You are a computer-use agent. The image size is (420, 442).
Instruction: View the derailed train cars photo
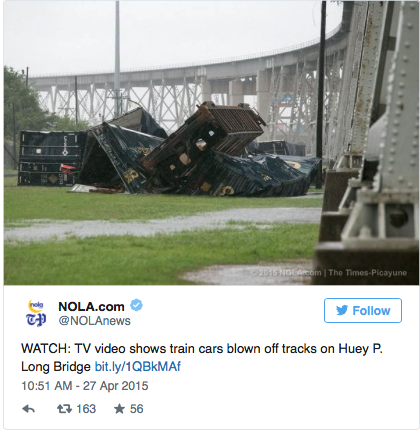coord(212,143)
